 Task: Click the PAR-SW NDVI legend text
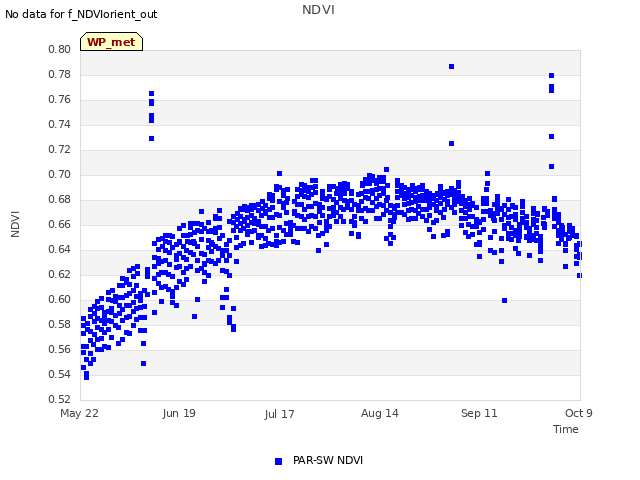328,460
